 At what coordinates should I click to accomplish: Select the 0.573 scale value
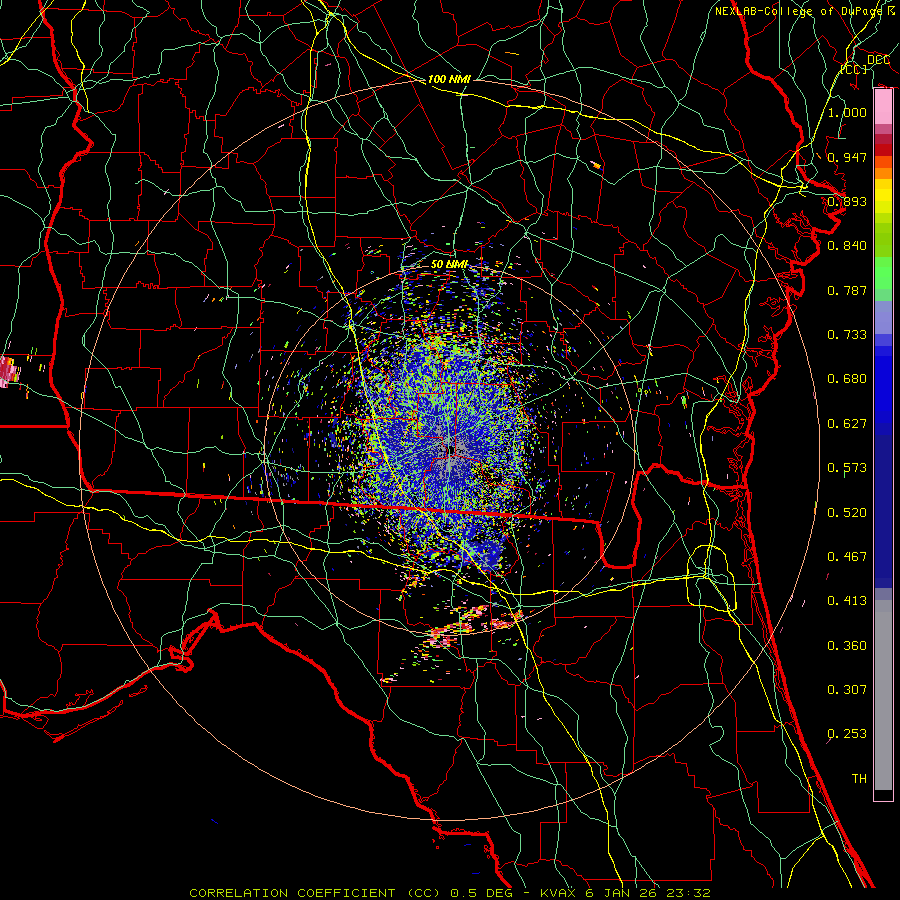tap(847, 468)
